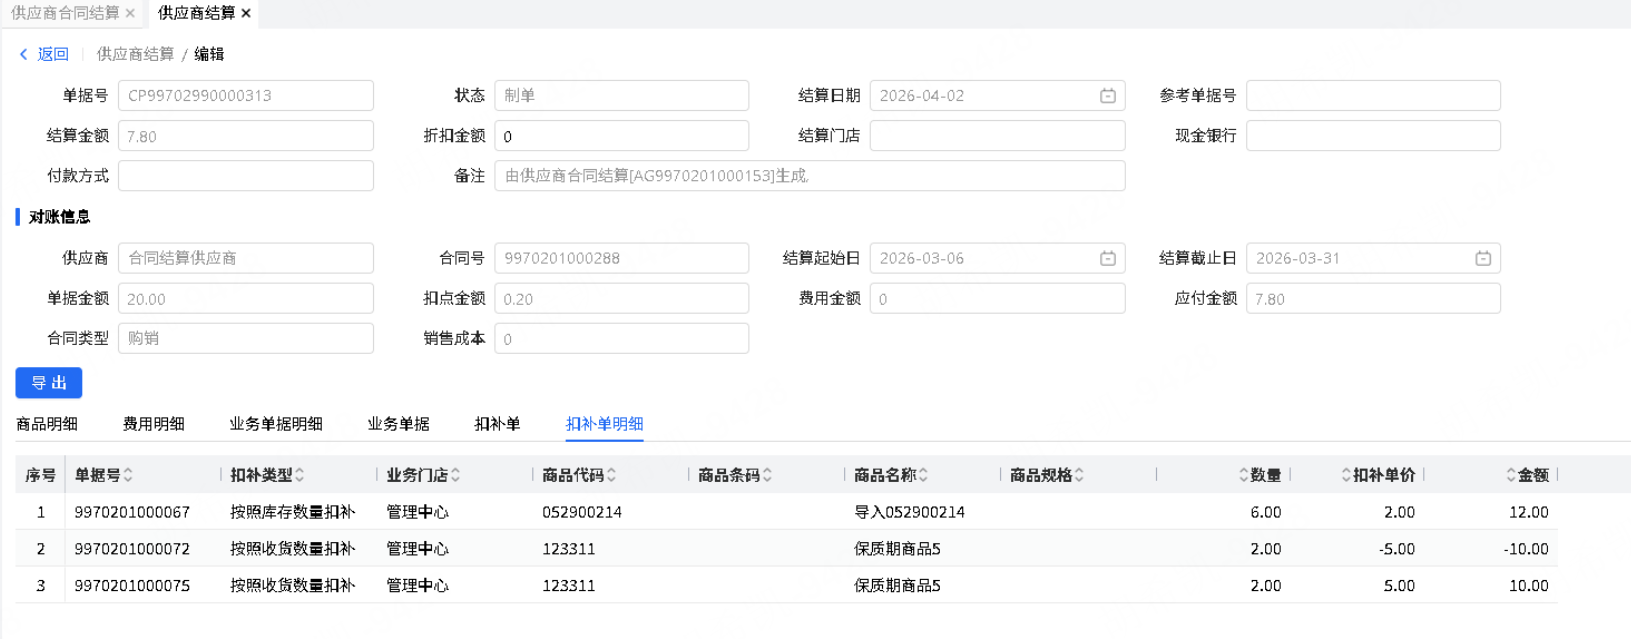
Task: Click the 序号 column header
Action: [41, 475]
